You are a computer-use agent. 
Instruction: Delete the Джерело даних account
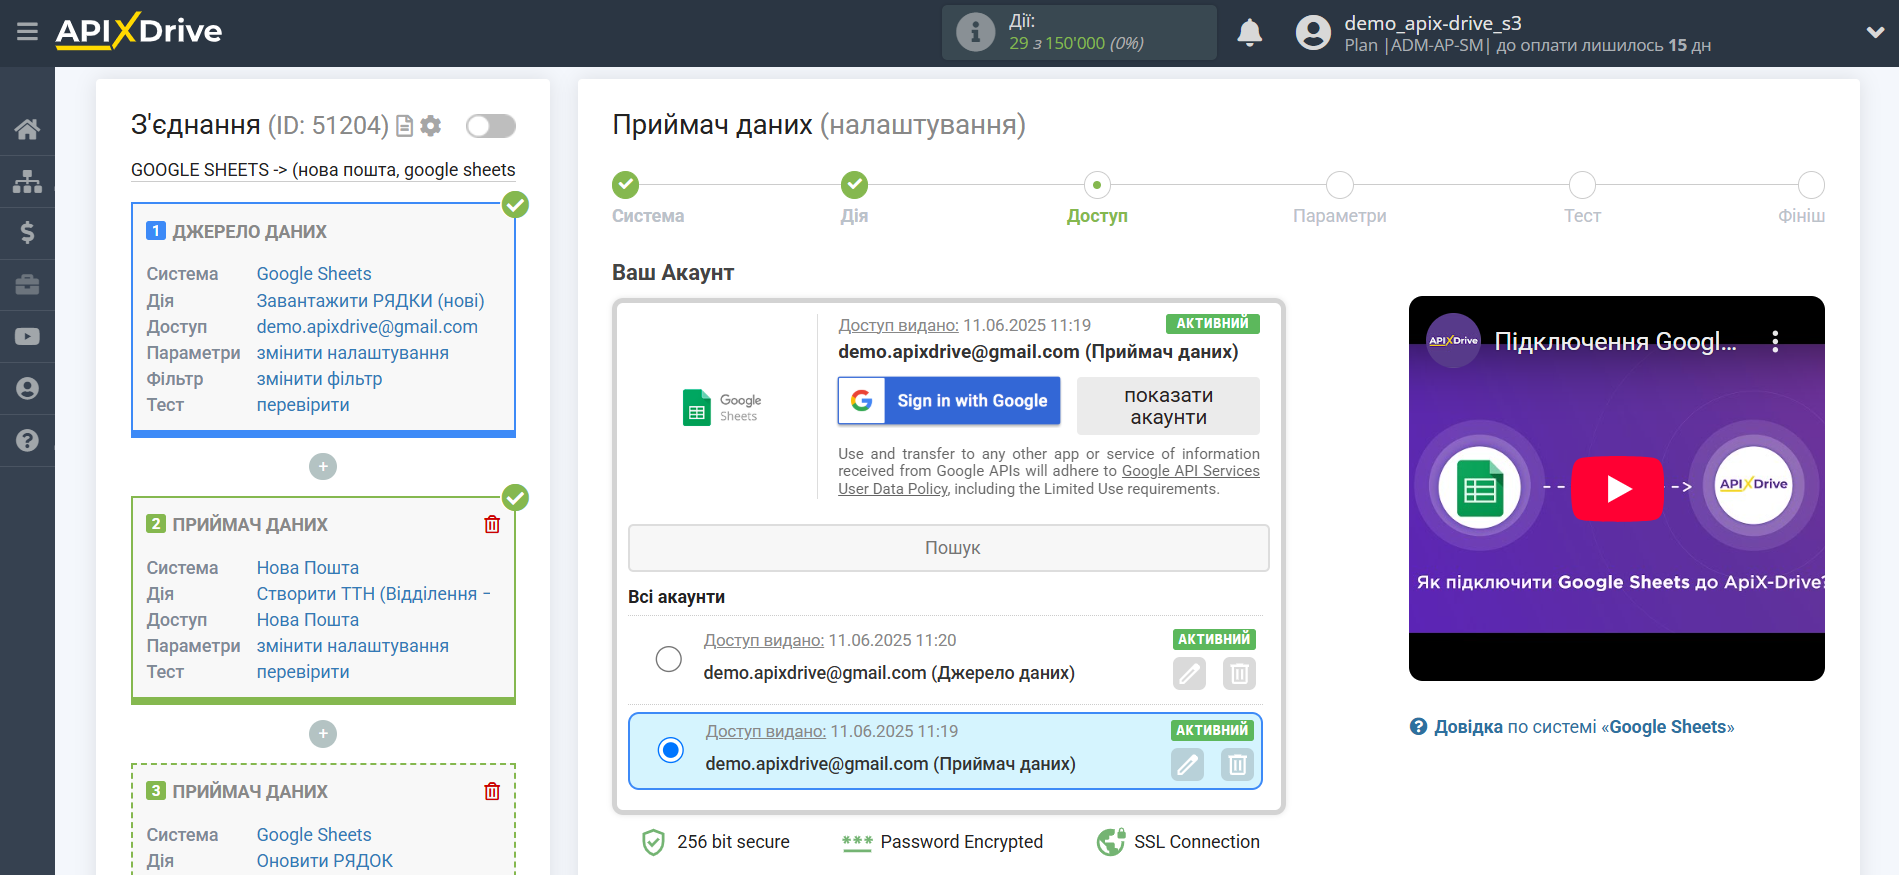tap(1239, 674)
